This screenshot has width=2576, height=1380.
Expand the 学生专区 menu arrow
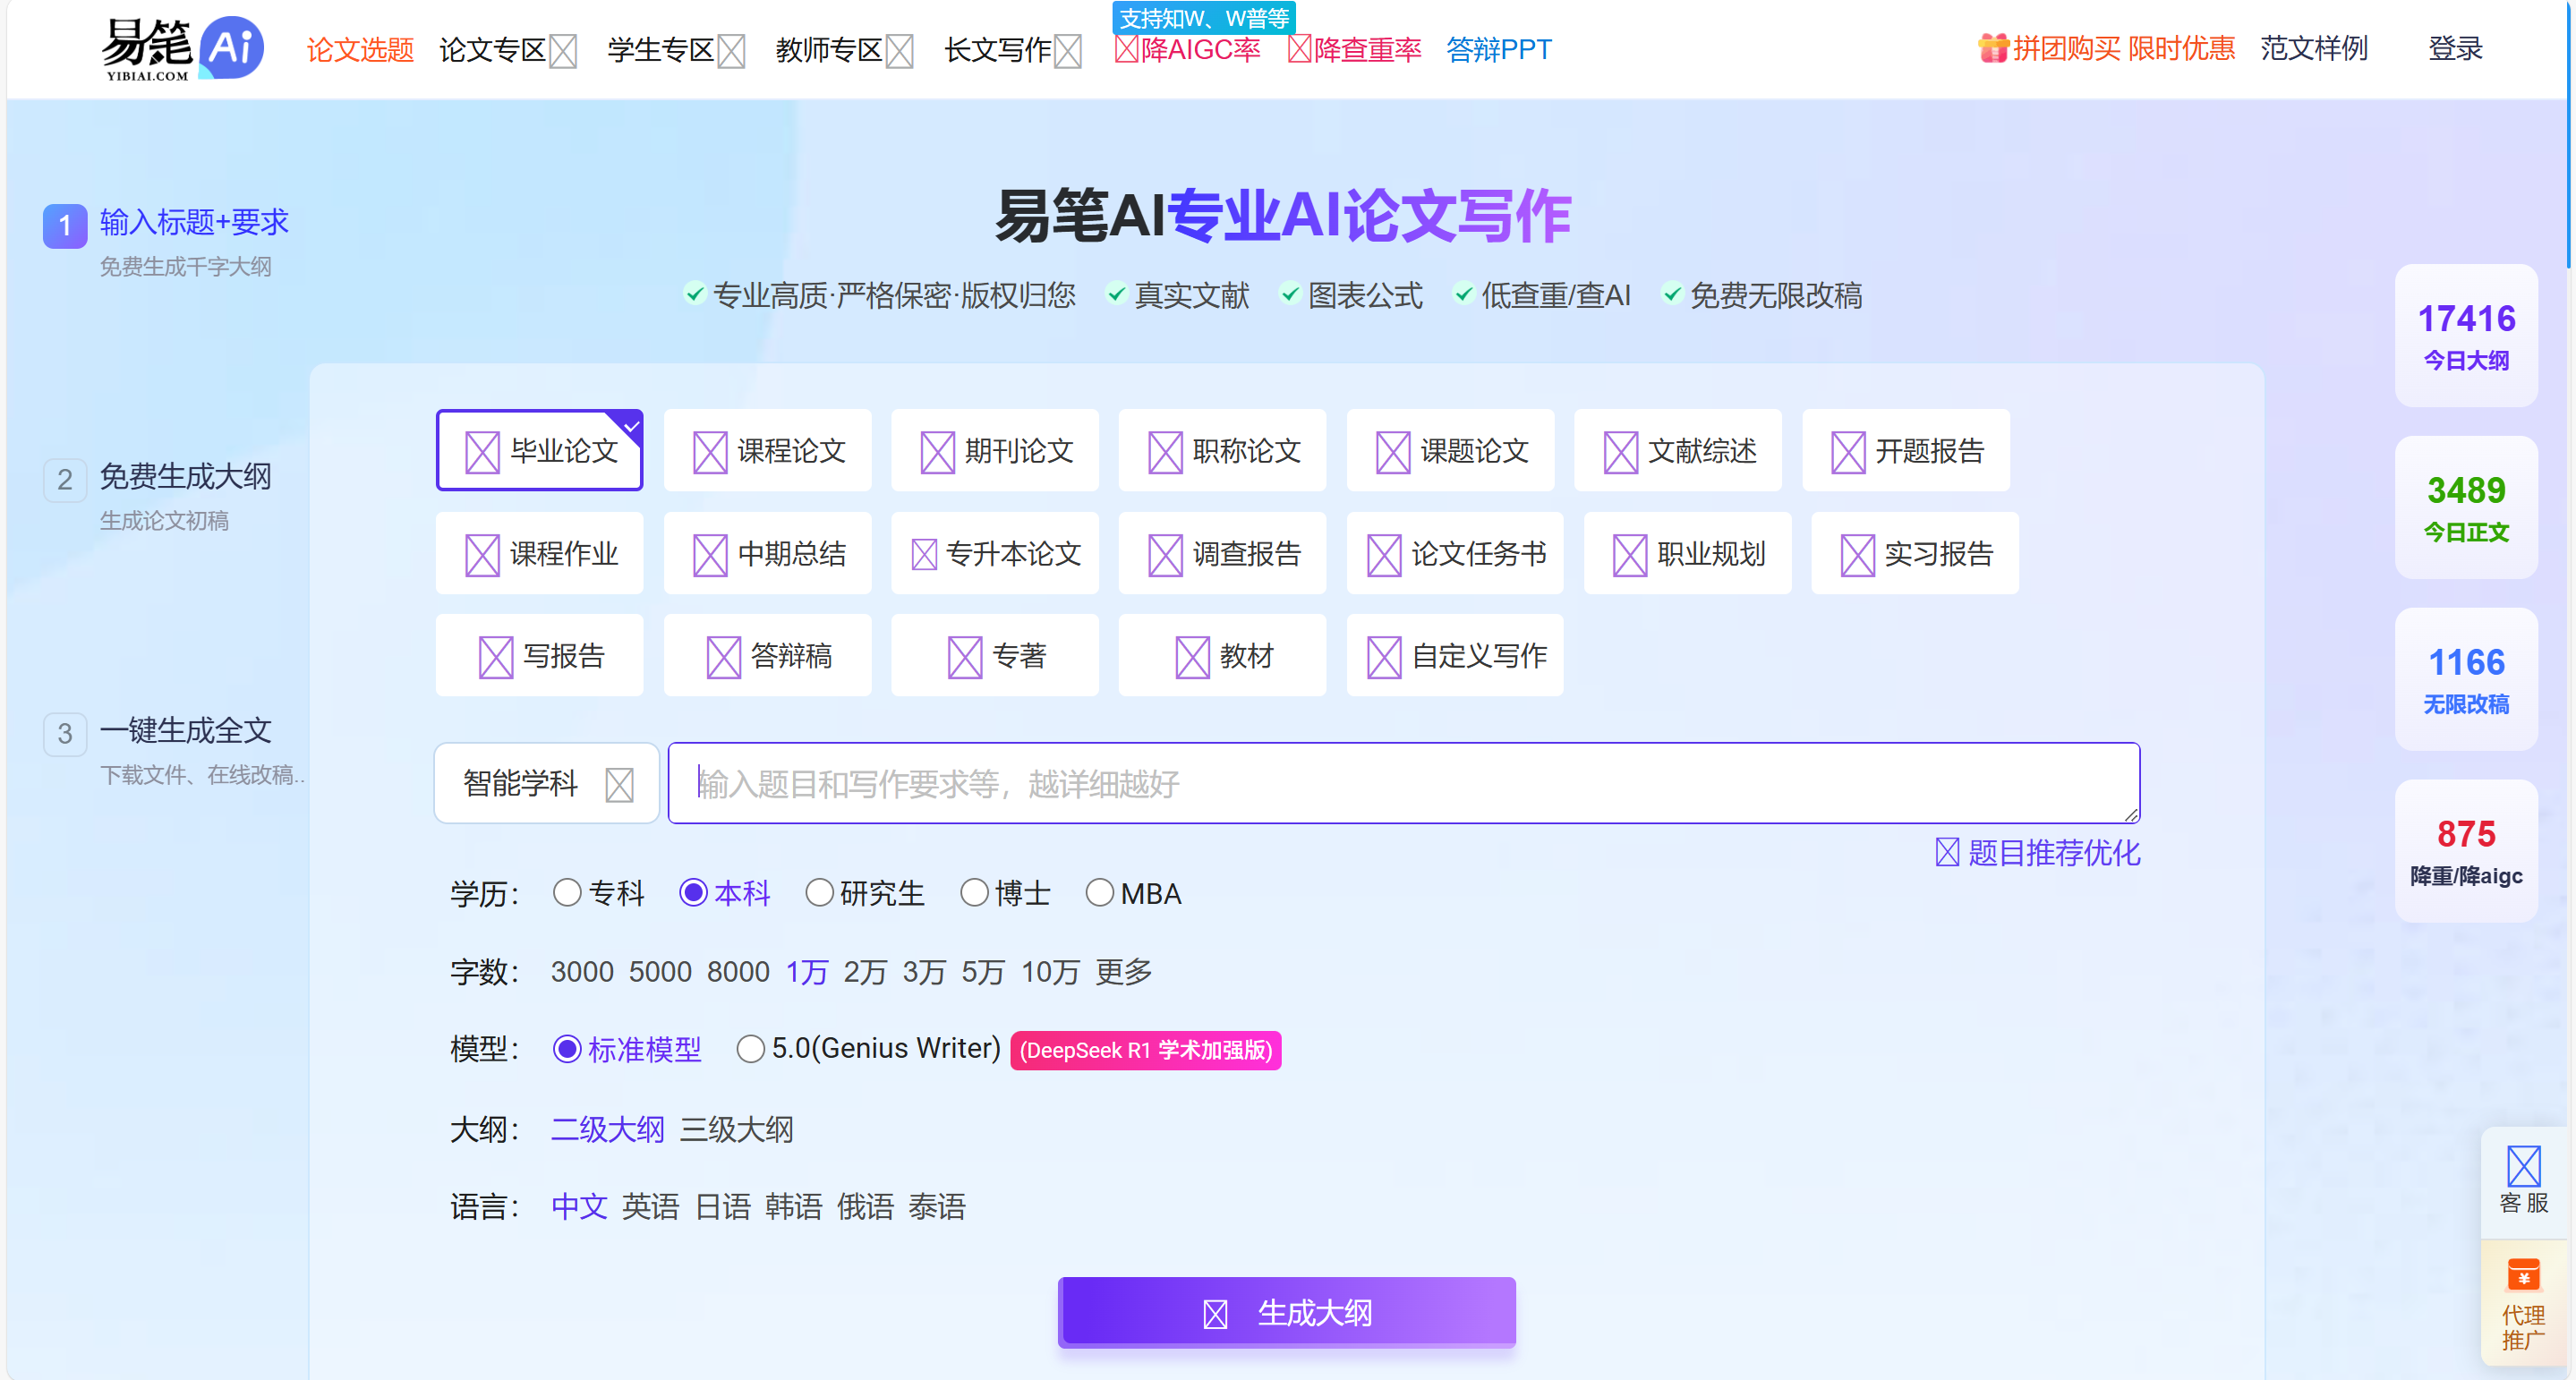(x=731, y=50)
